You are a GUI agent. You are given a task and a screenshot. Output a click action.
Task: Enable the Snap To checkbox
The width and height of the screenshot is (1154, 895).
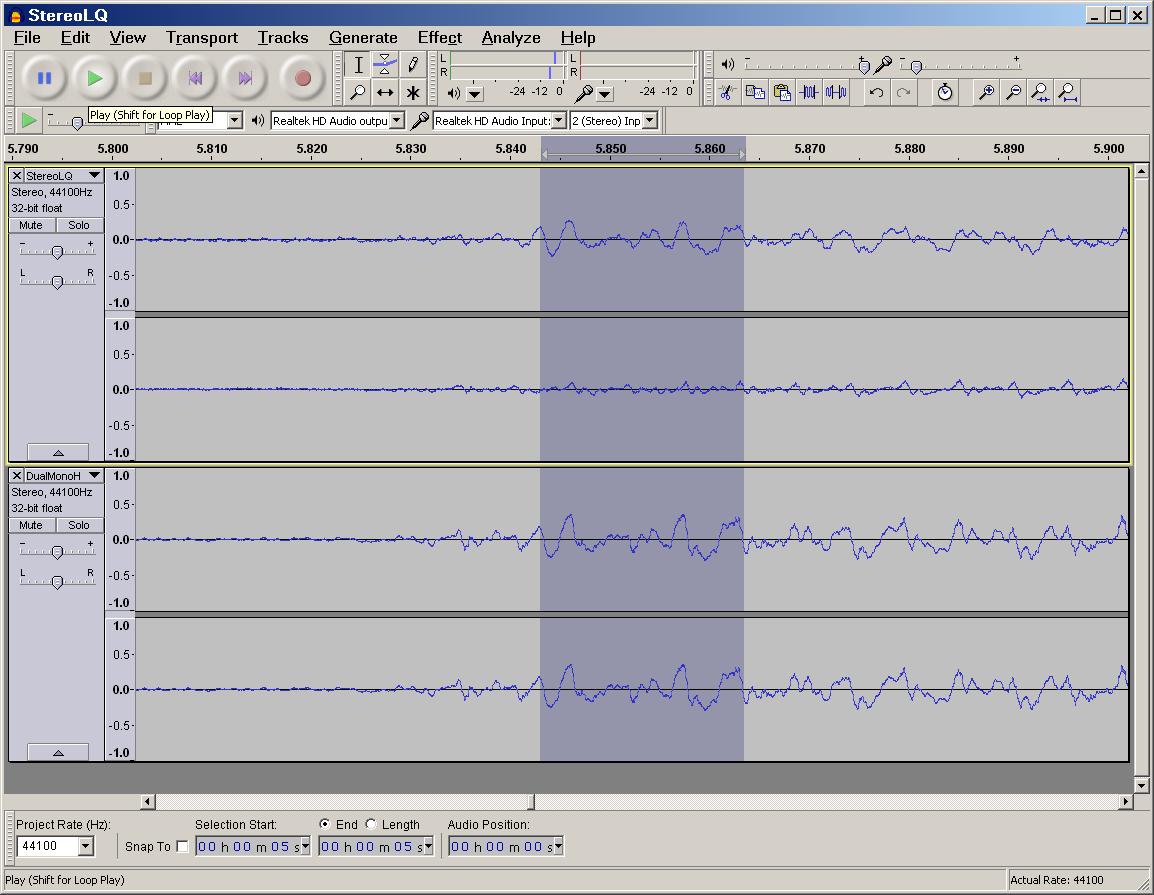pyautogui.click(x=182, y=847)
